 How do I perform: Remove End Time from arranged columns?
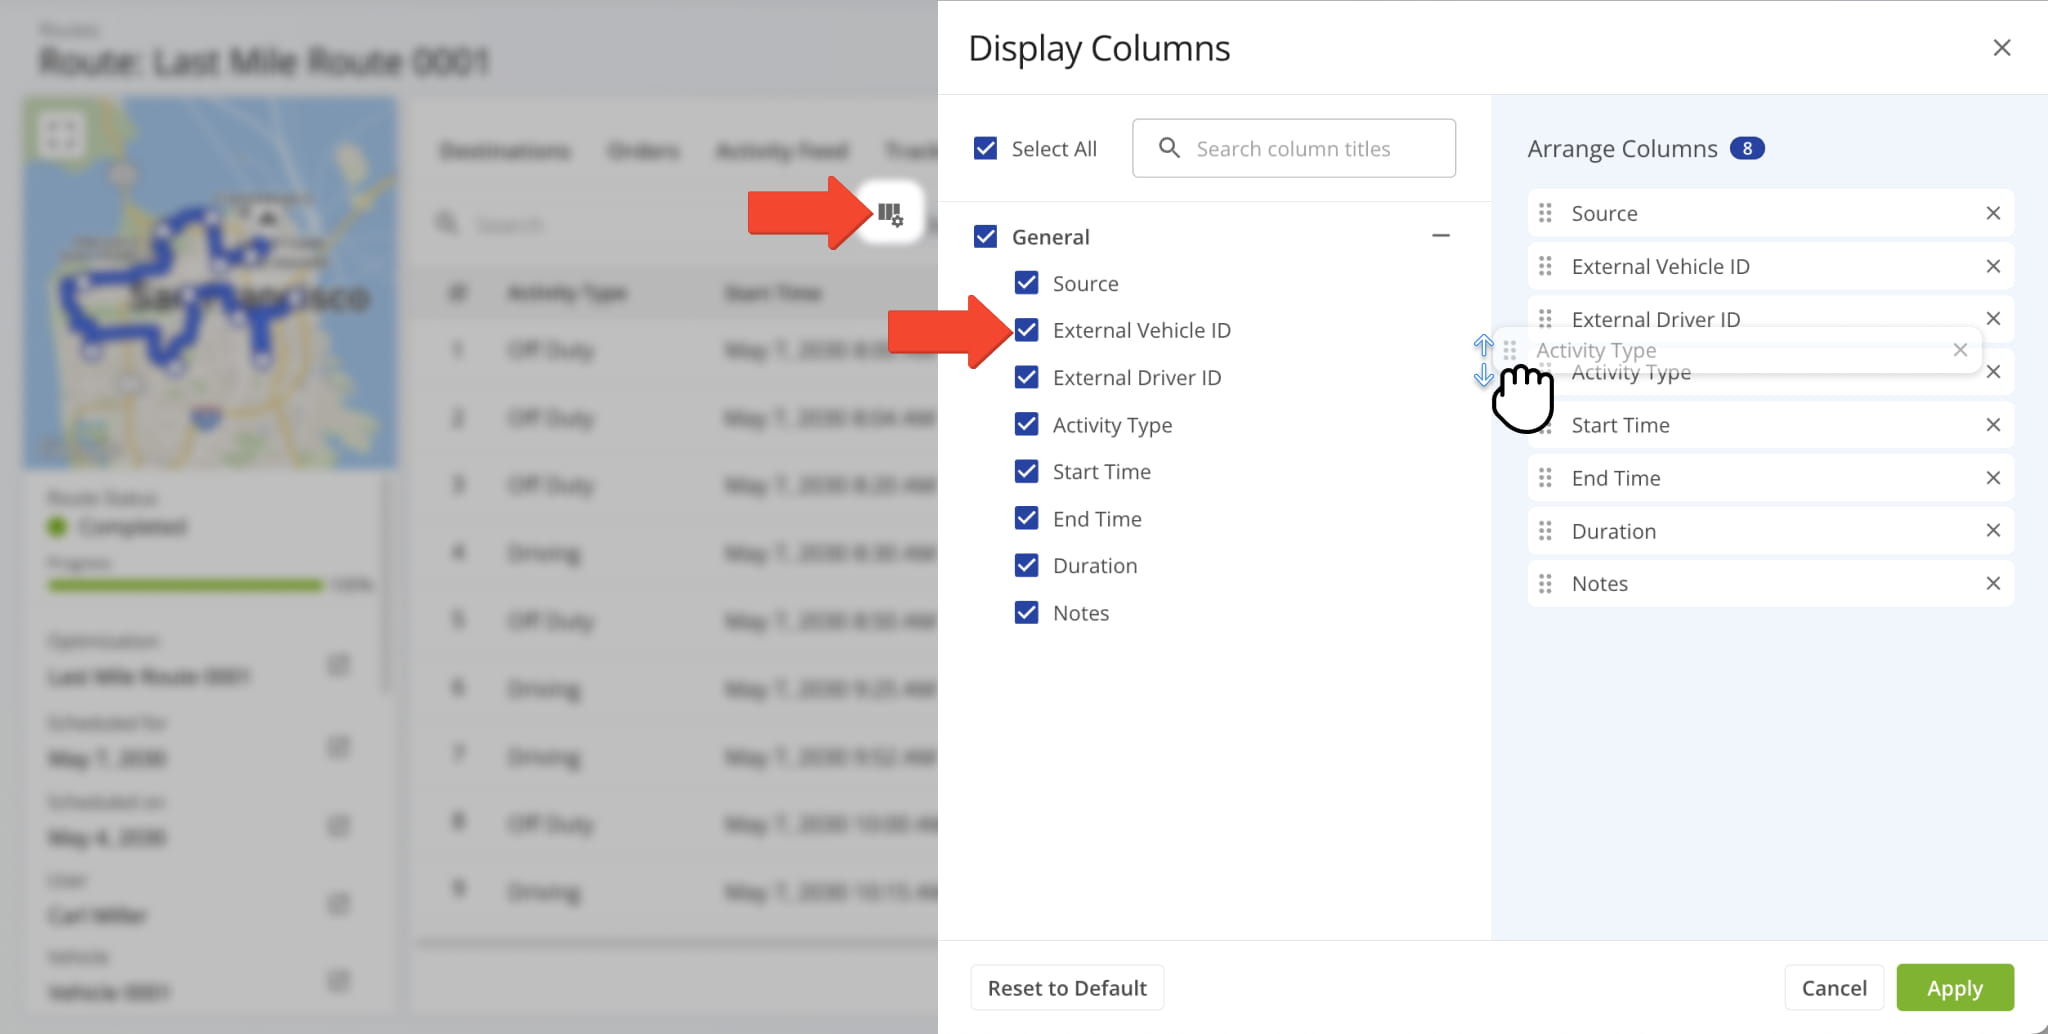click(x=1992, y=478)
